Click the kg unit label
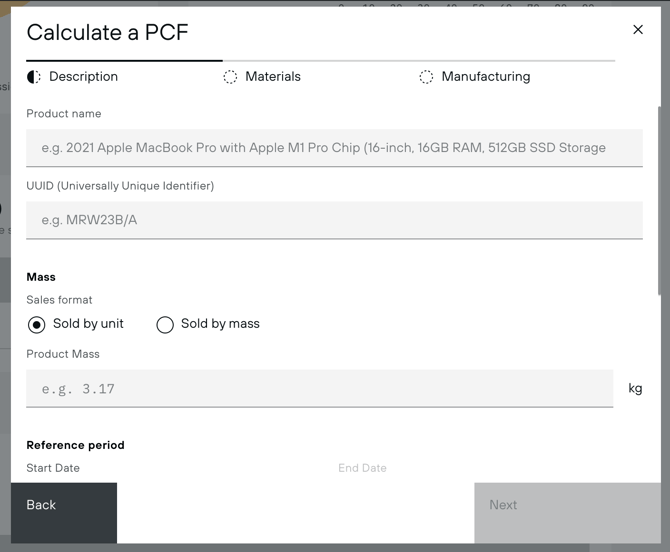The height and width of the screenshot is (552, 670). click(635, 389)
